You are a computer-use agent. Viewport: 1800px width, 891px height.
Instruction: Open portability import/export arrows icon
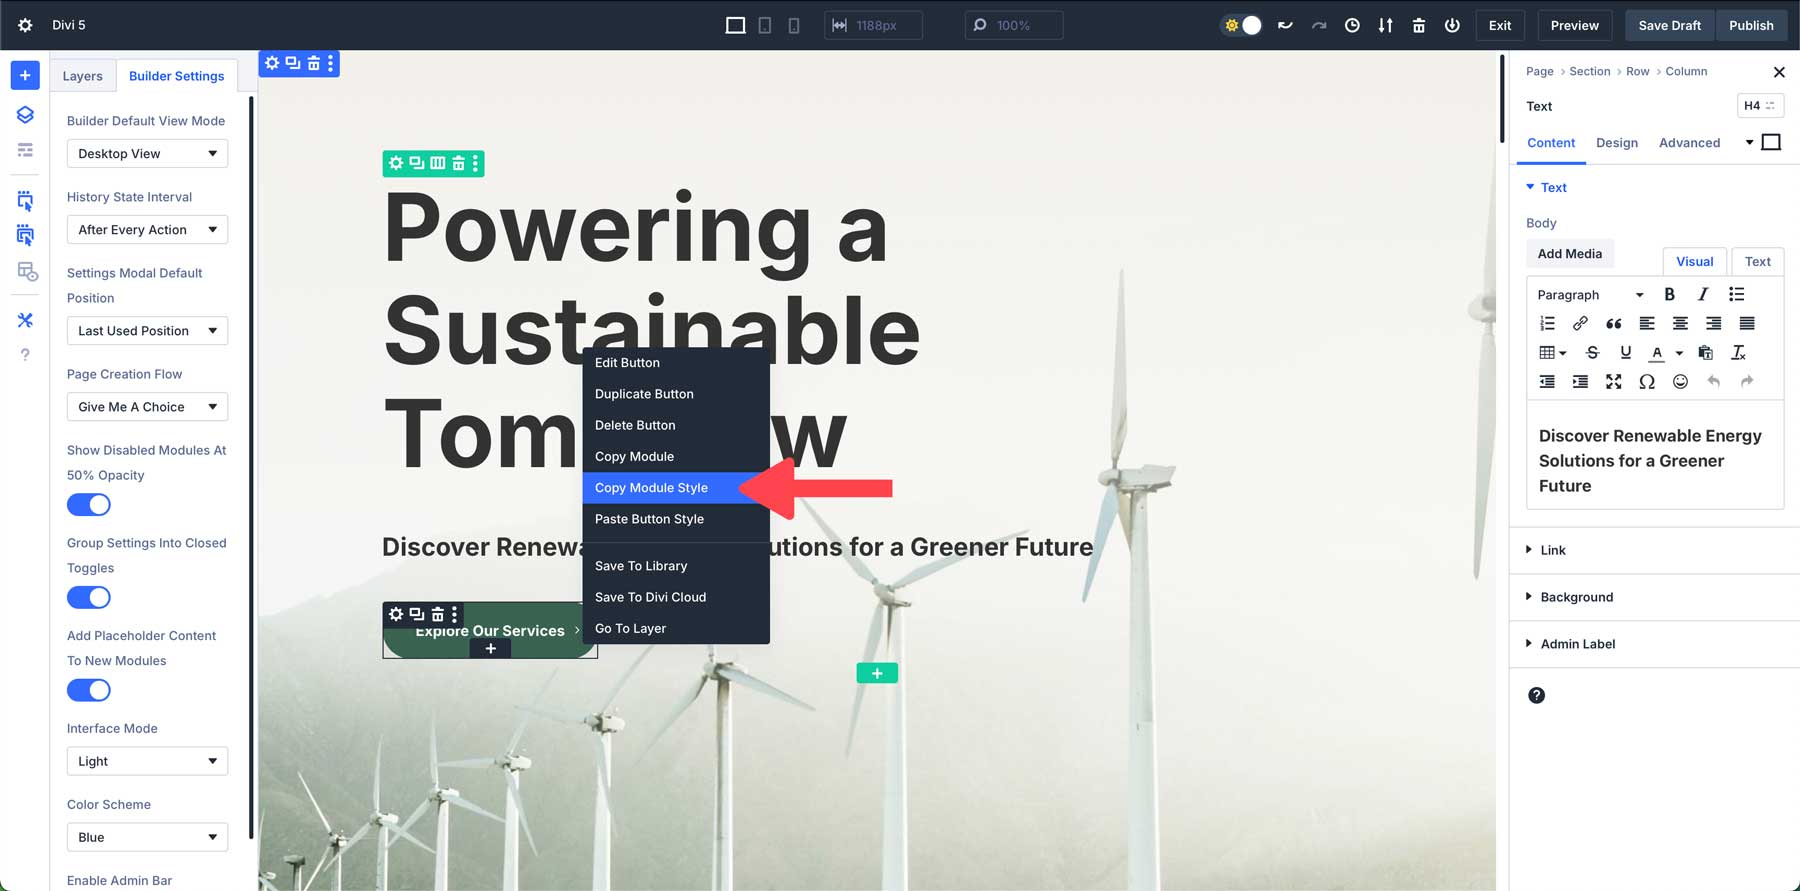(x=1385, y=25)
